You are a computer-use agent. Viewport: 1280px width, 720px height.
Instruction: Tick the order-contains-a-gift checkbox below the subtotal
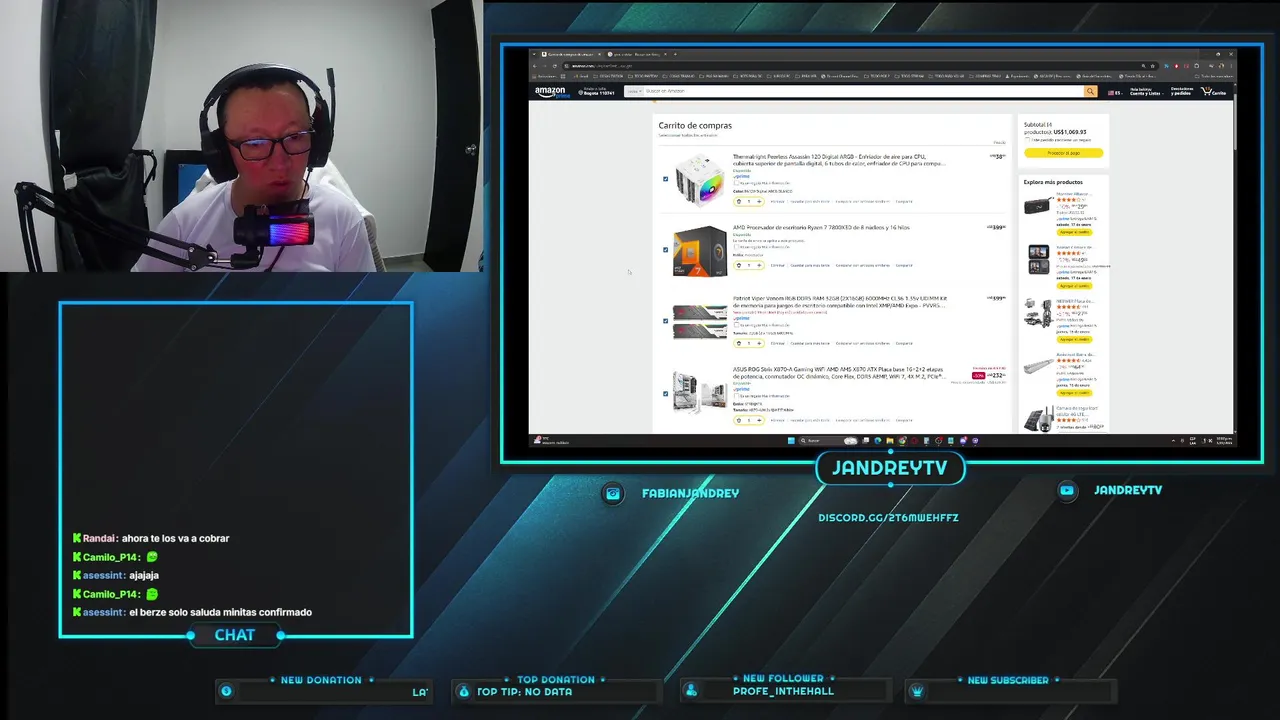[1027, 140]
